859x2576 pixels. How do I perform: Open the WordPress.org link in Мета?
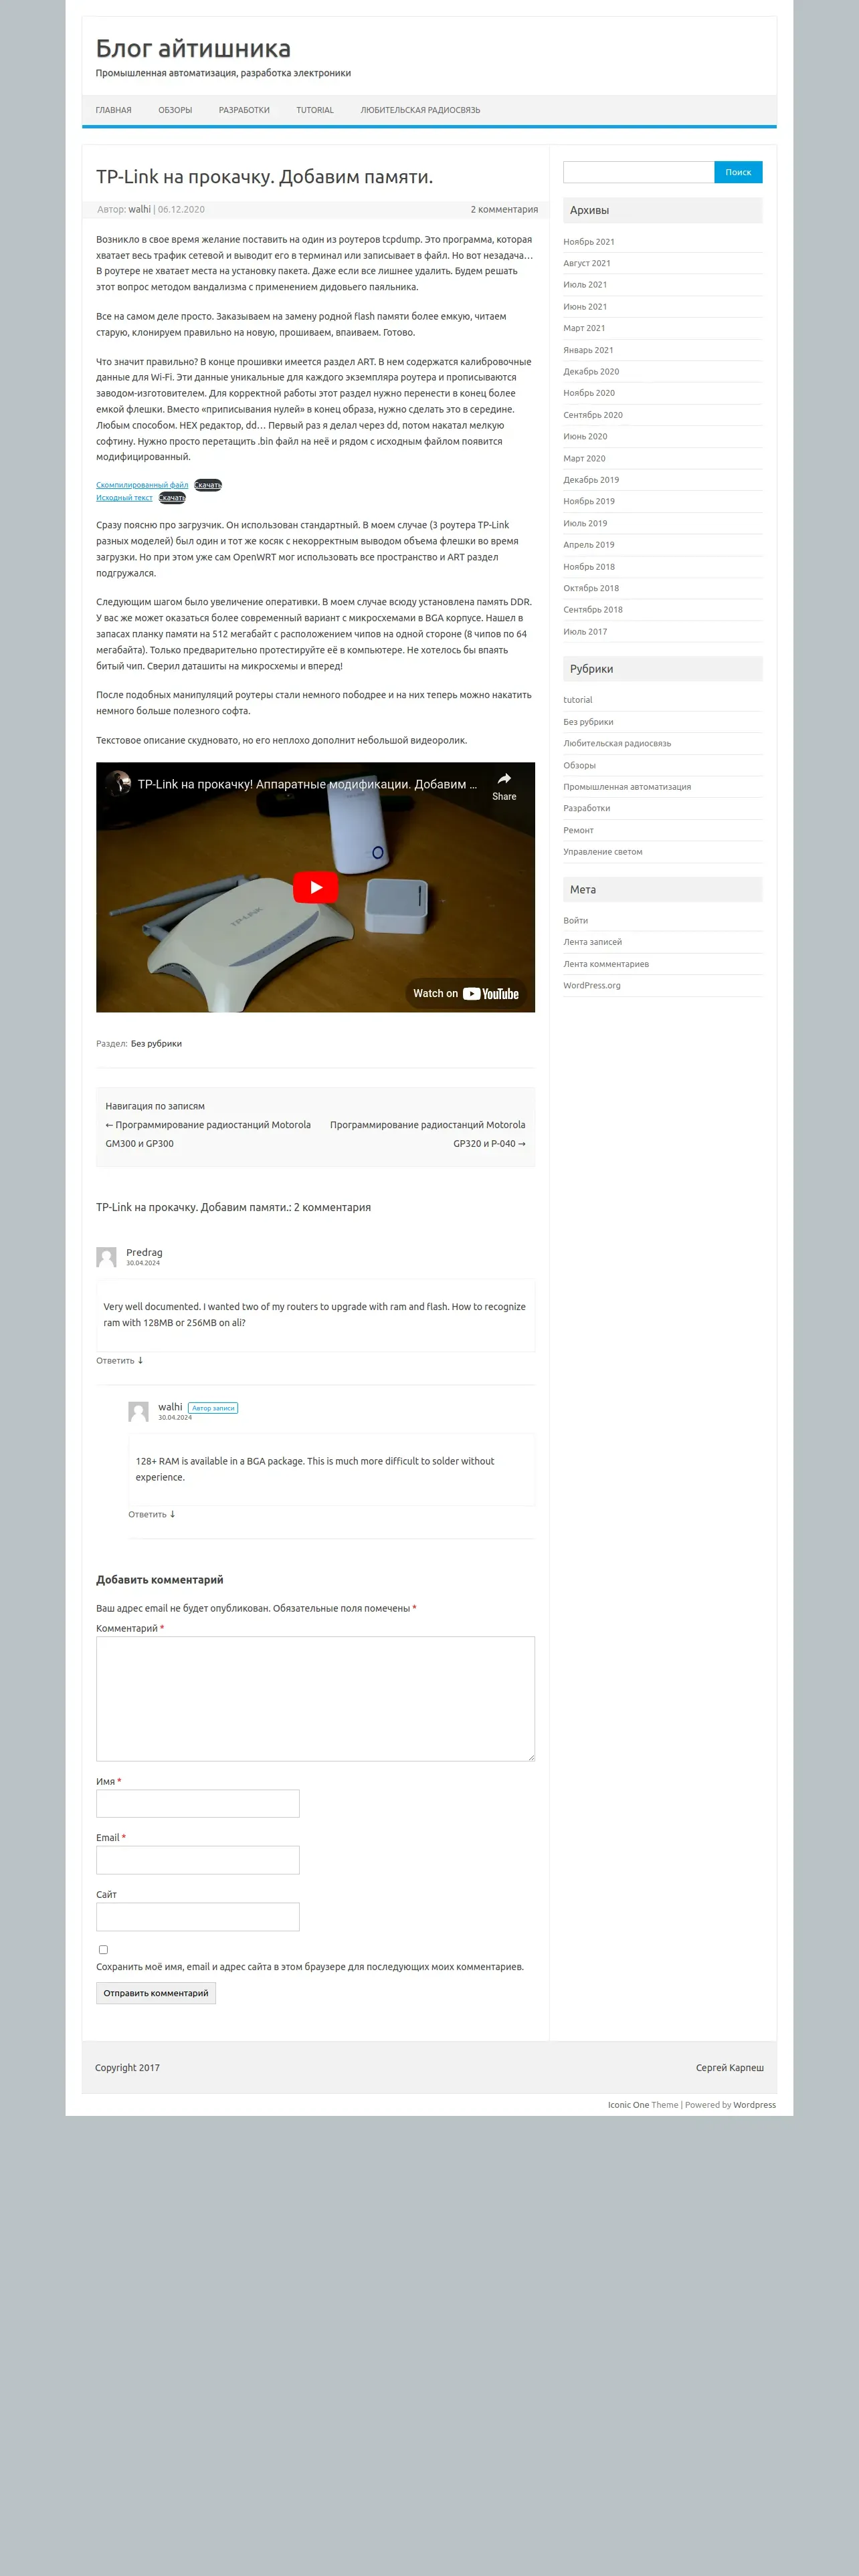click(x=592, y=985)
